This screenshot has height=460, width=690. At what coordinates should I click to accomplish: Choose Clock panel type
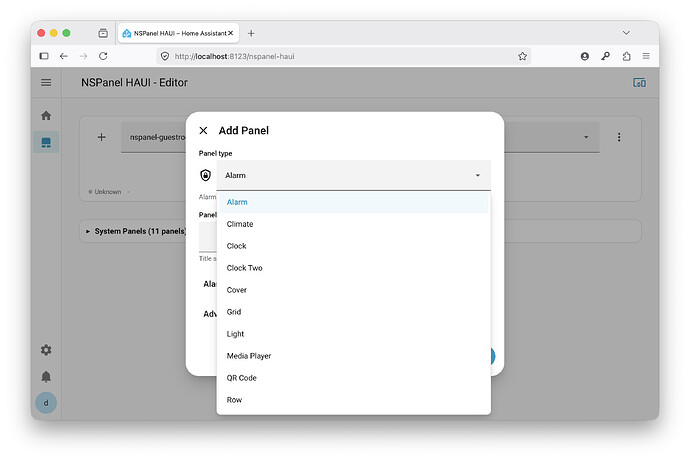tap(353, 246)
